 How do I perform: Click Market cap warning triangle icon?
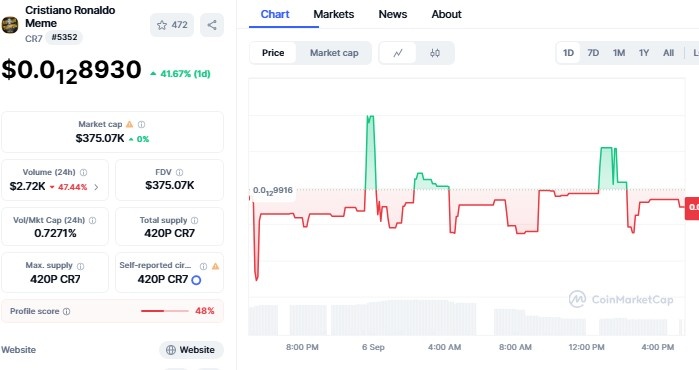[x=129, y=124]
